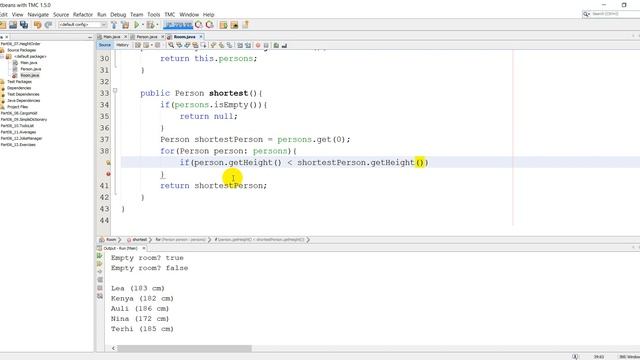The image size is (640, 360).
Task: Click the Redo arrow in the main toolbar
Action: [x=48, y=25]
